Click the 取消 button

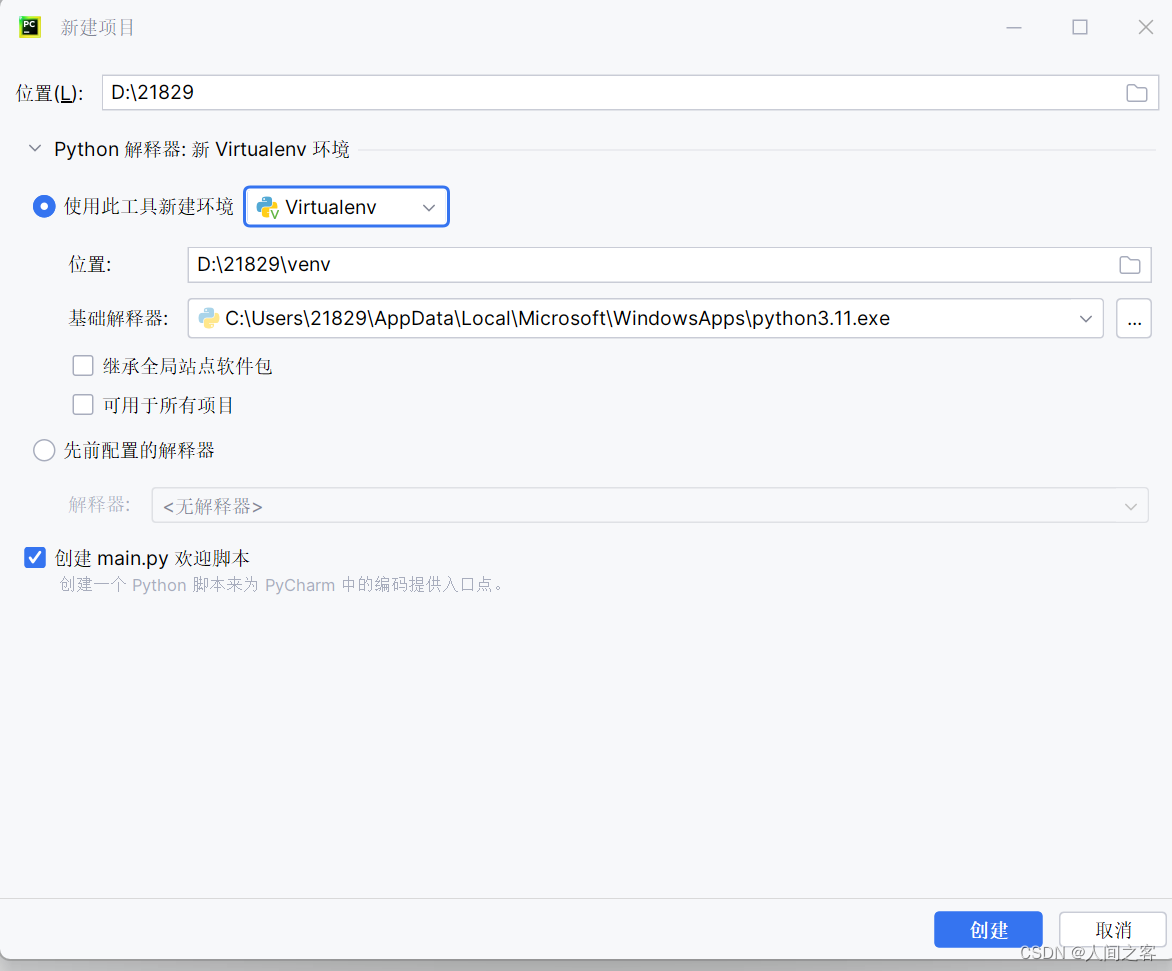coord(1112,929)
